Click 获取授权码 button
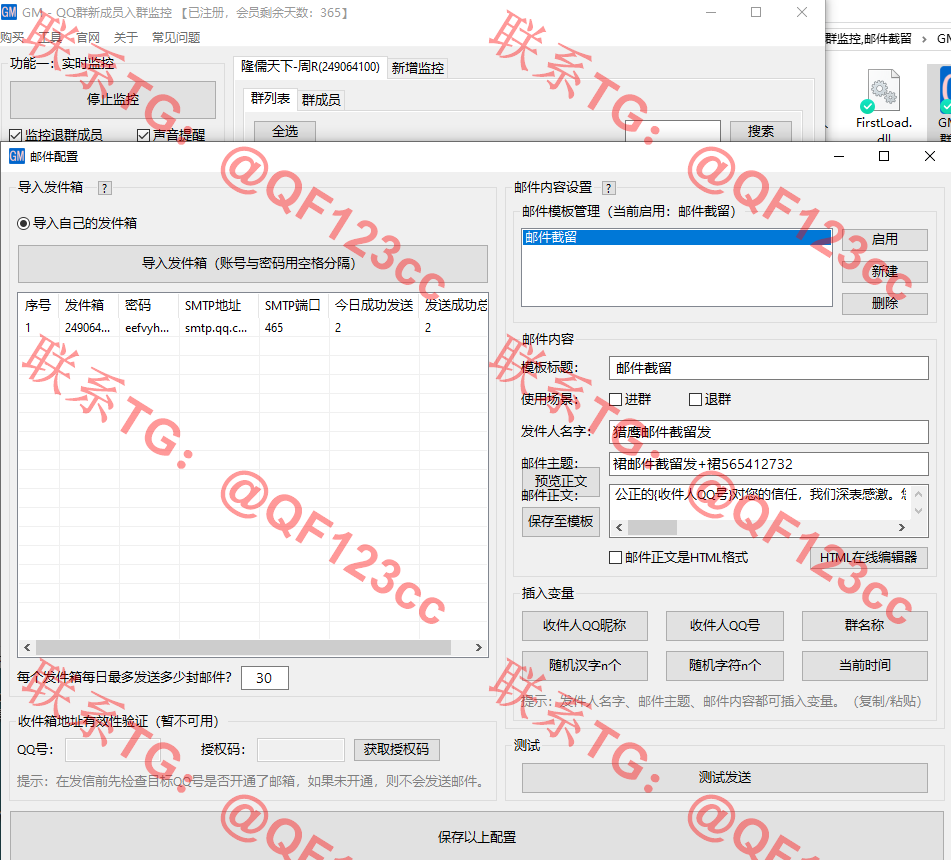The image size is (951, 860). [x=397, y=750]
